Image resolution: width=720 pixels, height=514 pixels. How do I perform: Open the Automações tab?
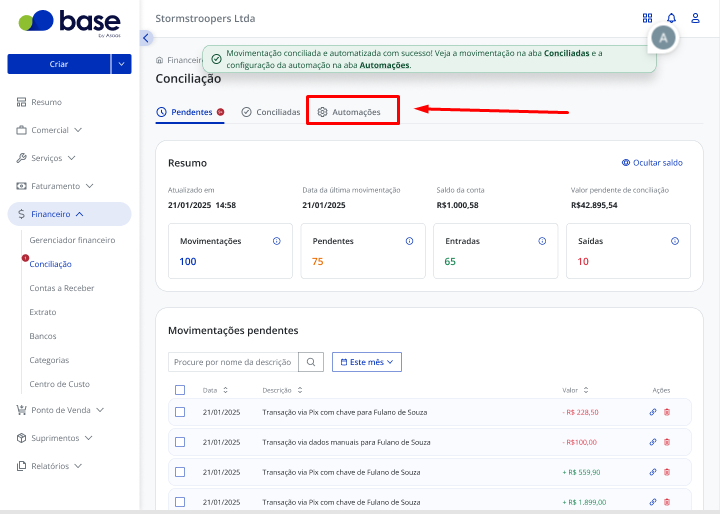(349, 112)
